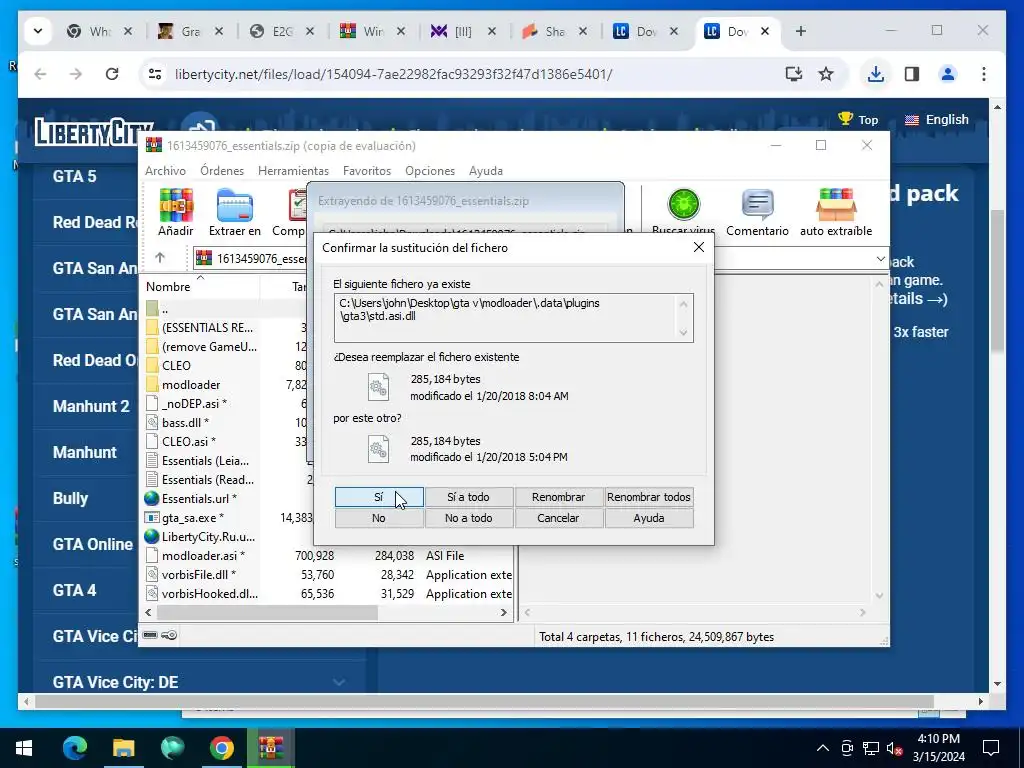Select the (remove GameU... folder

coord(209,347)
